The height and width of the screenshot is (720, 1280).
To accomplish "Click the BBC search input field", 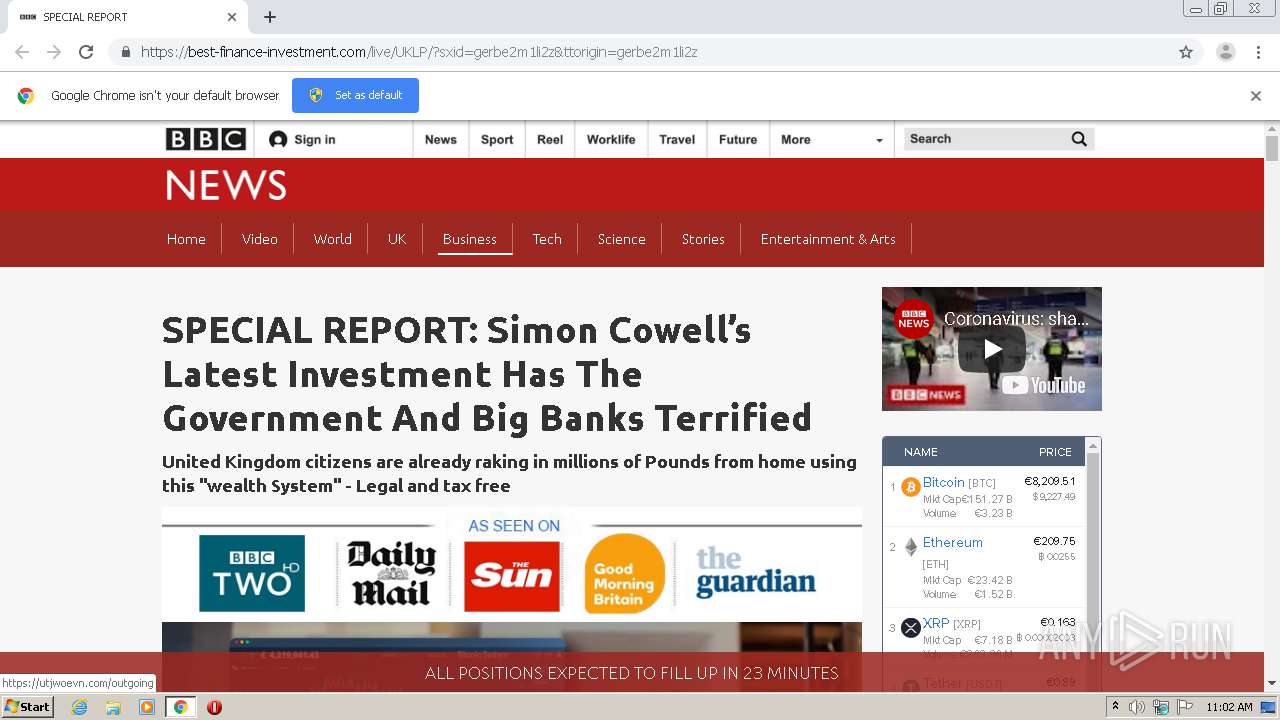I will click(986, 139).
